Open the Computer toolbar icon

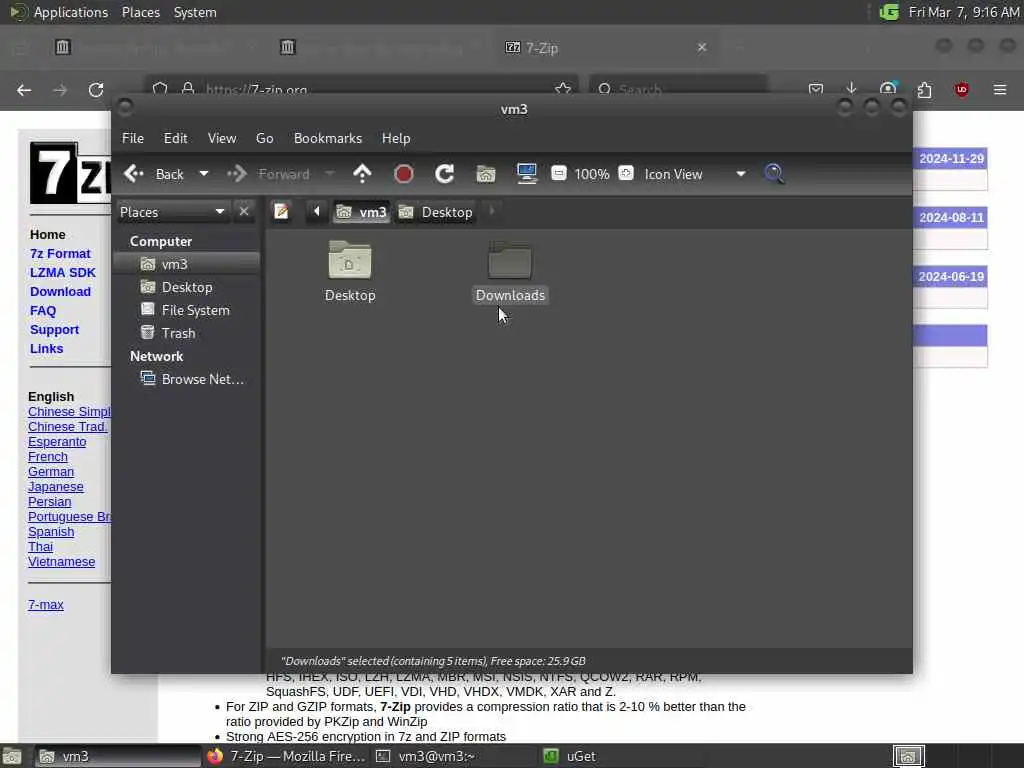526,174
